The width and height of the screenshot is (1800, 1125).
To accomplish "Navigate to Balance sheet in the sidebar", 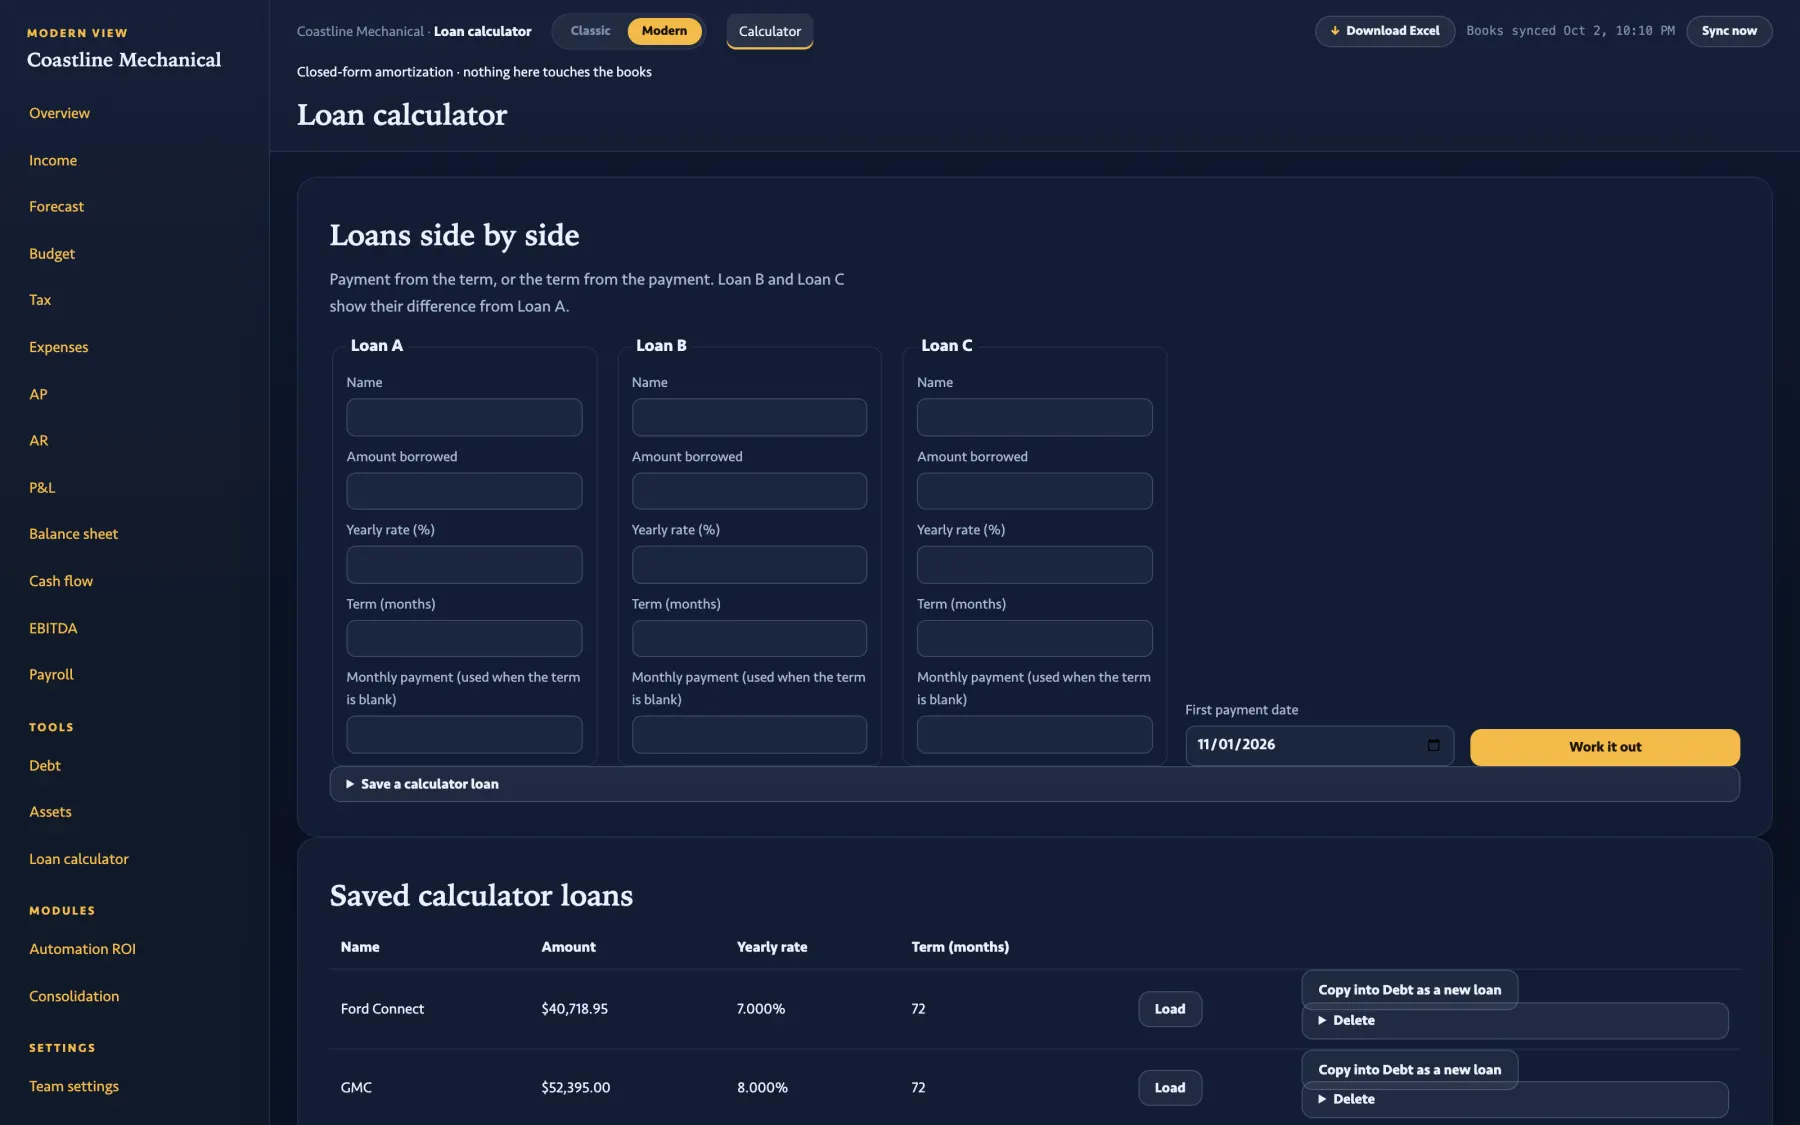I will [73, 534].
